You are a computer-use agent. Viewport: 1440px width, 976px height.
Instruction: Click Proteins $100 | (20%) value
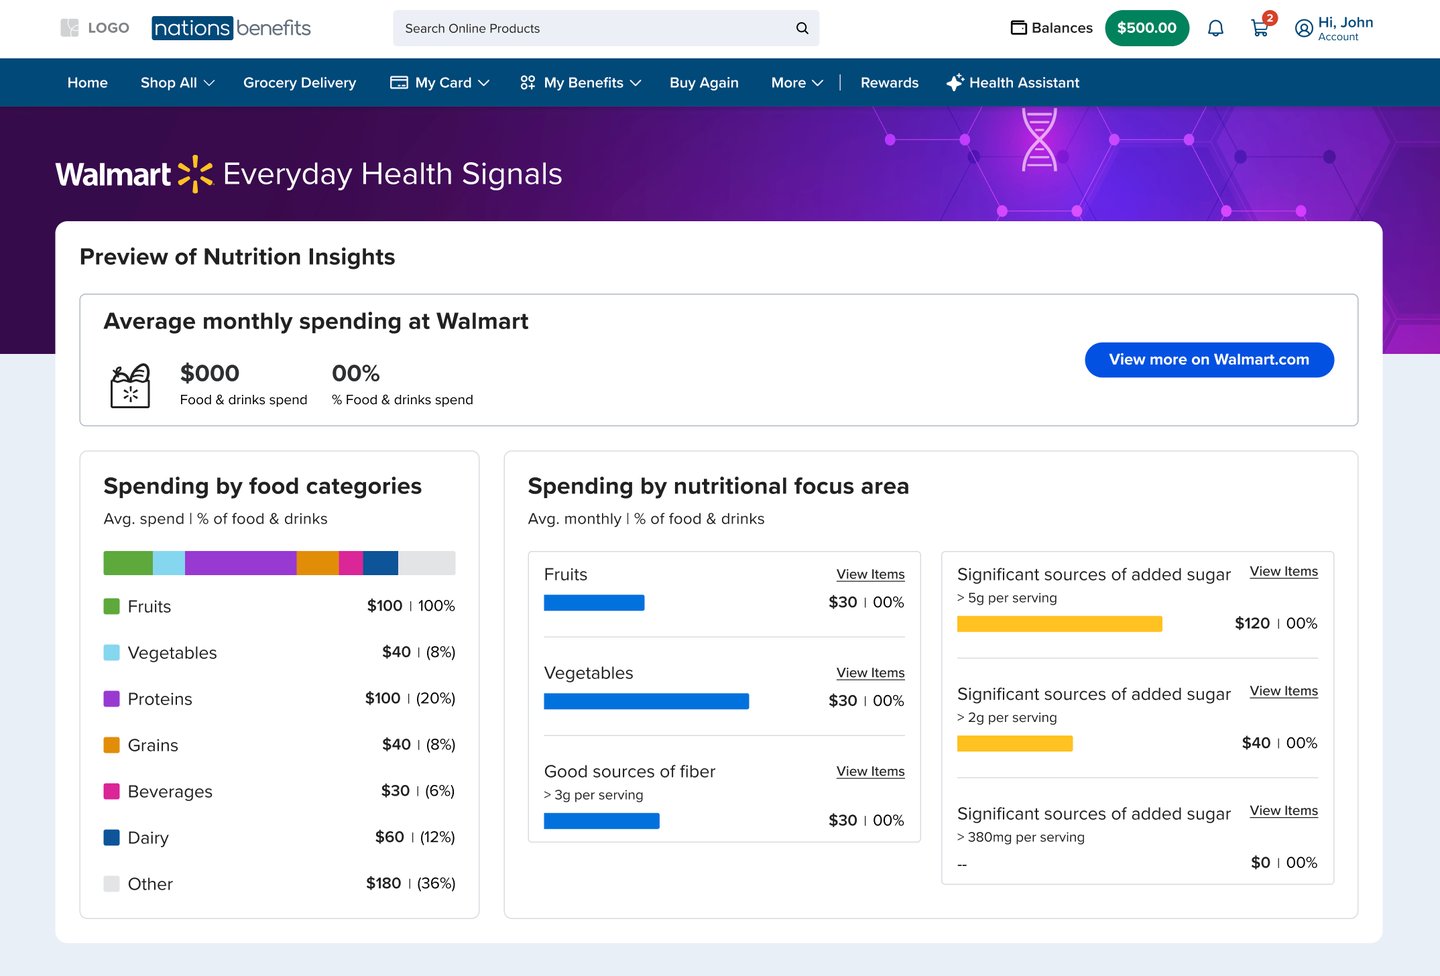tap(410, 698)
